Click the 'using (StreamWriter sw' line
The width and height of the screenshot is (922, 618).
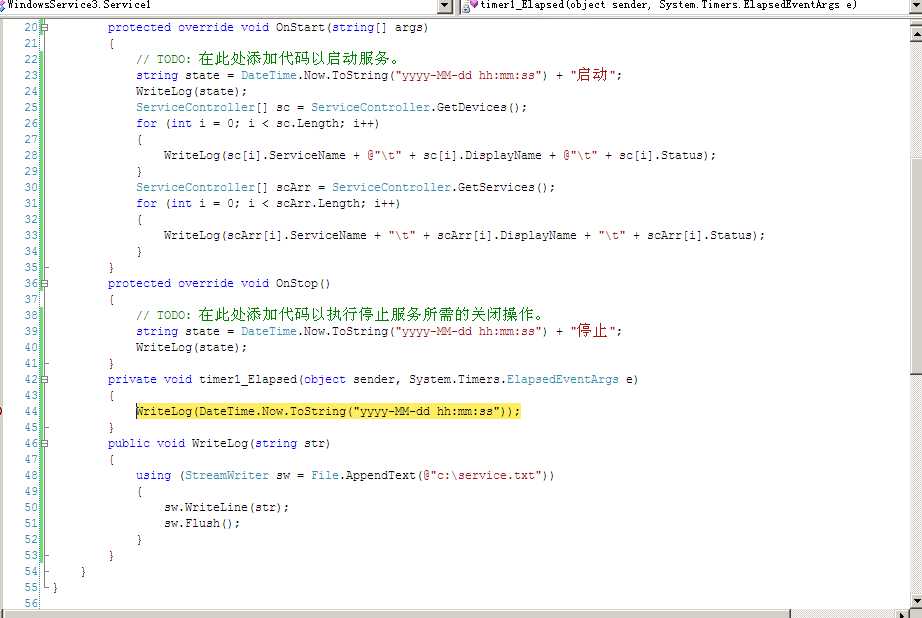(345, 475)
